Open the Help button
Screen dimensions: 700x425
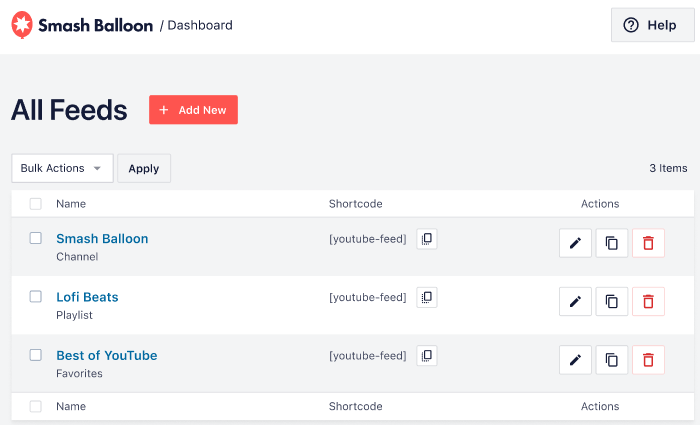pyautogui.click(x=652, y=26)
